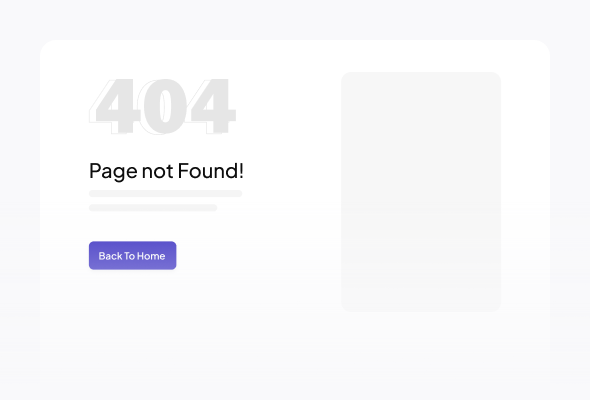Click the last digit 4 of 404
Viewport: 590px width, 400px height.
point(213,106)
